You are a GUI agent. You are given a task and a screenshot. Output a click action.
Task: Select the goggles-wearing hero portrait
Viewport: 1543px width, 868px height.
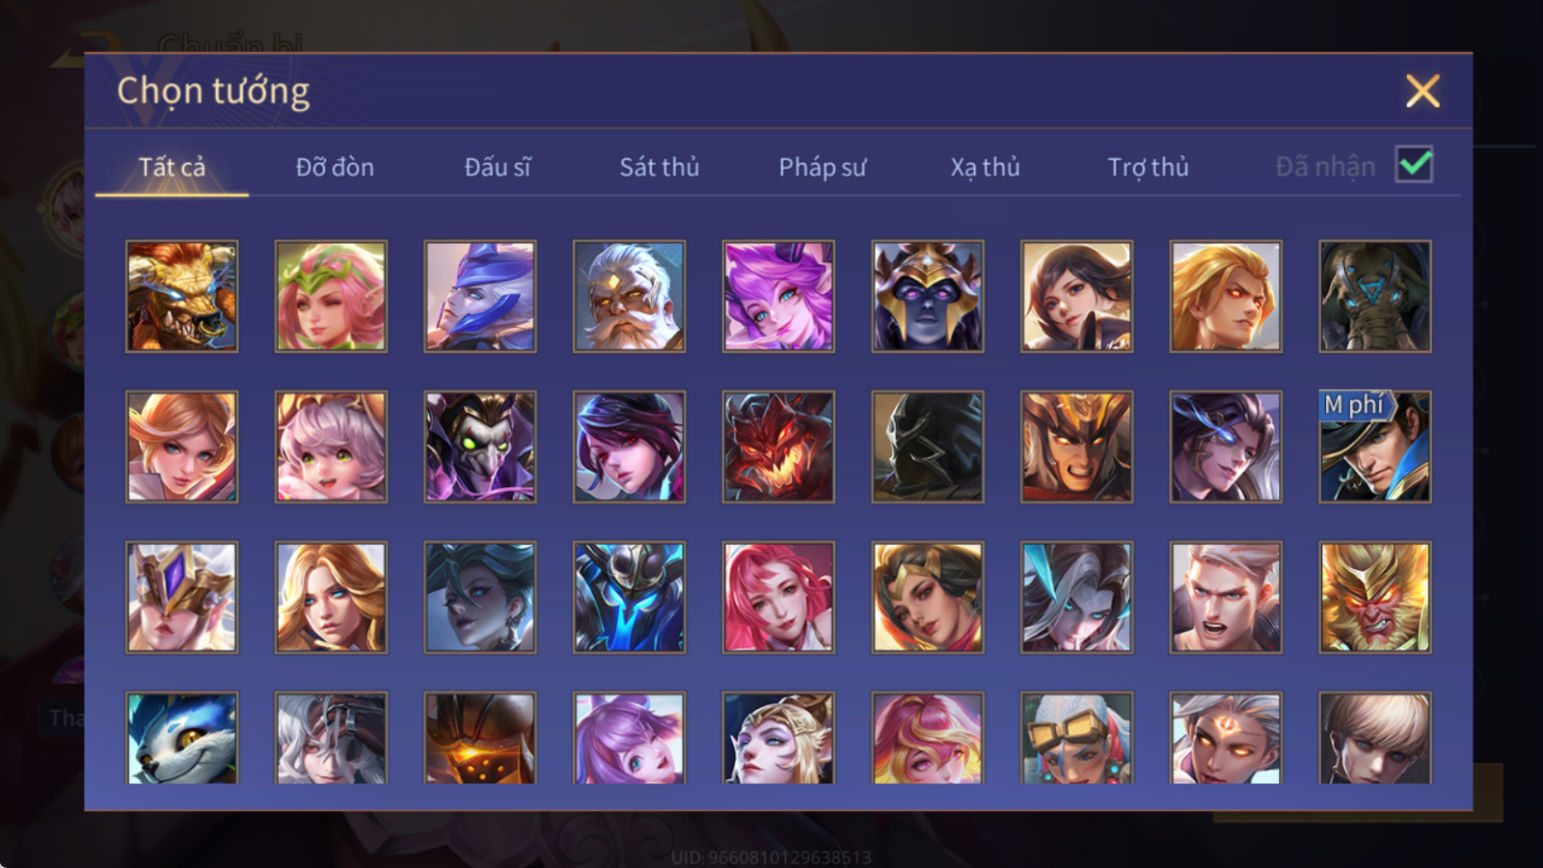(1077, 737)
